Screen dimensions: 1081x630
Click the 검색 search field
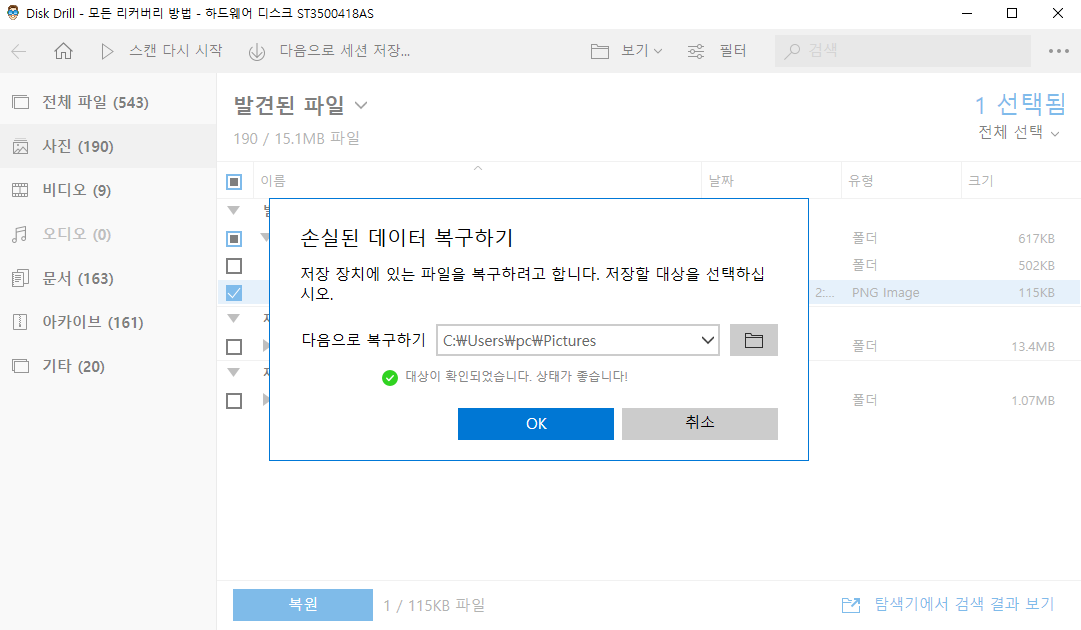tap(902, 51)
